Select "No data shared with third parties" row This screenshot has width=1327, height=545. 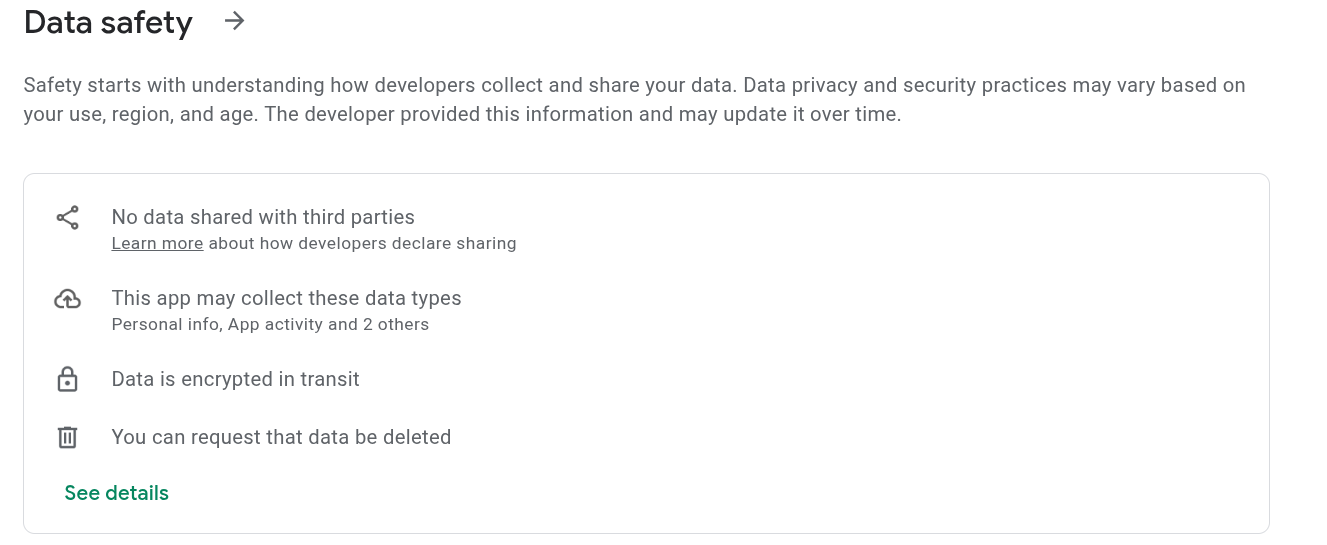click(263, 217)
